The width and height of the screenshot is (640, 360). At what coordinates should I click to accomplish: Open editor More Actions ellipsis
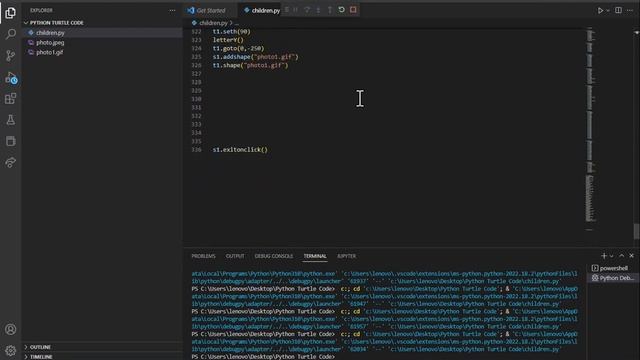point(630,10)
